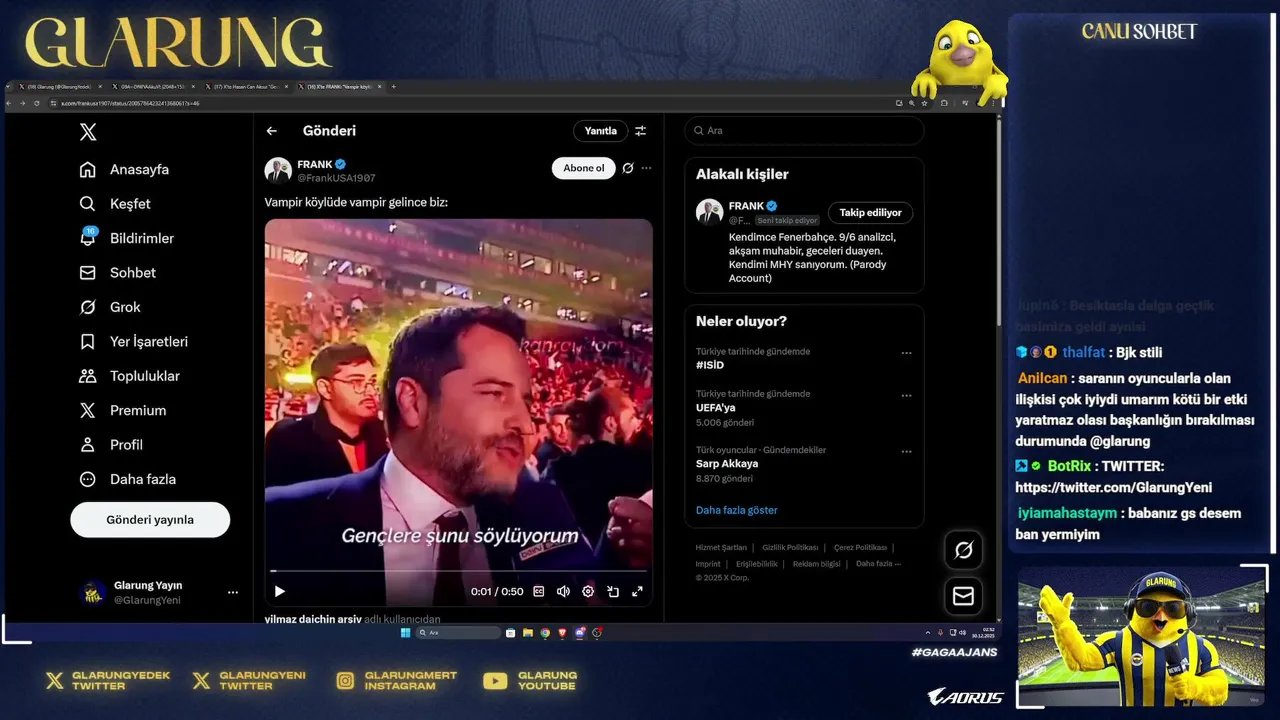
Task: Click taskbar Ara search box
Action: point(459,632)
